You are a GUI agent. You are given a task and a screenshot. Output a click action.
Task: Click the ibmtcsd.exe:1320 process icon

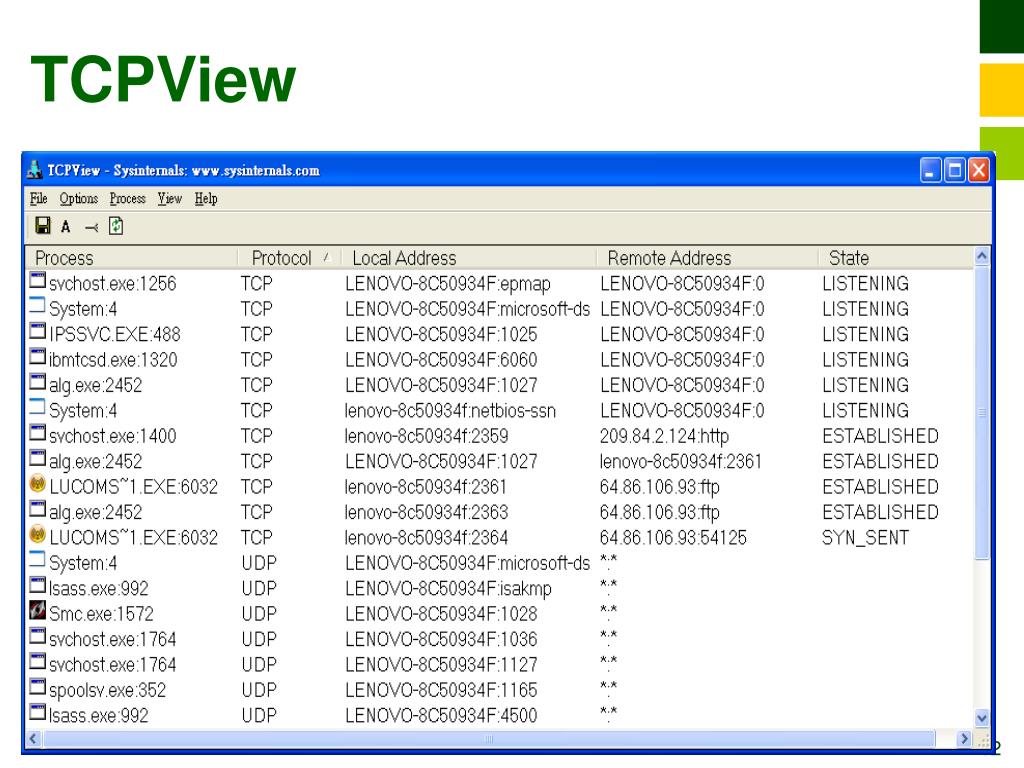(38, 357)
